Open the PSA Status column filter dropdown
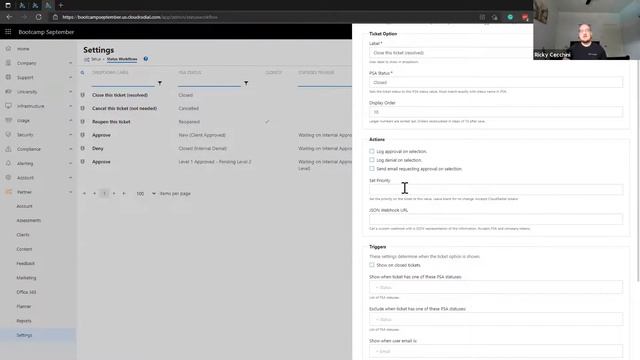 pos(246,83)
